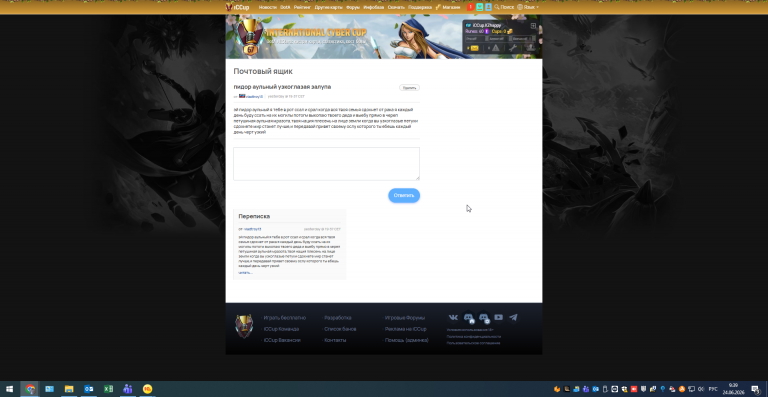Screen dimensions: 768x397
Task: Open the YouTube social icon
Action: point(499,317)
